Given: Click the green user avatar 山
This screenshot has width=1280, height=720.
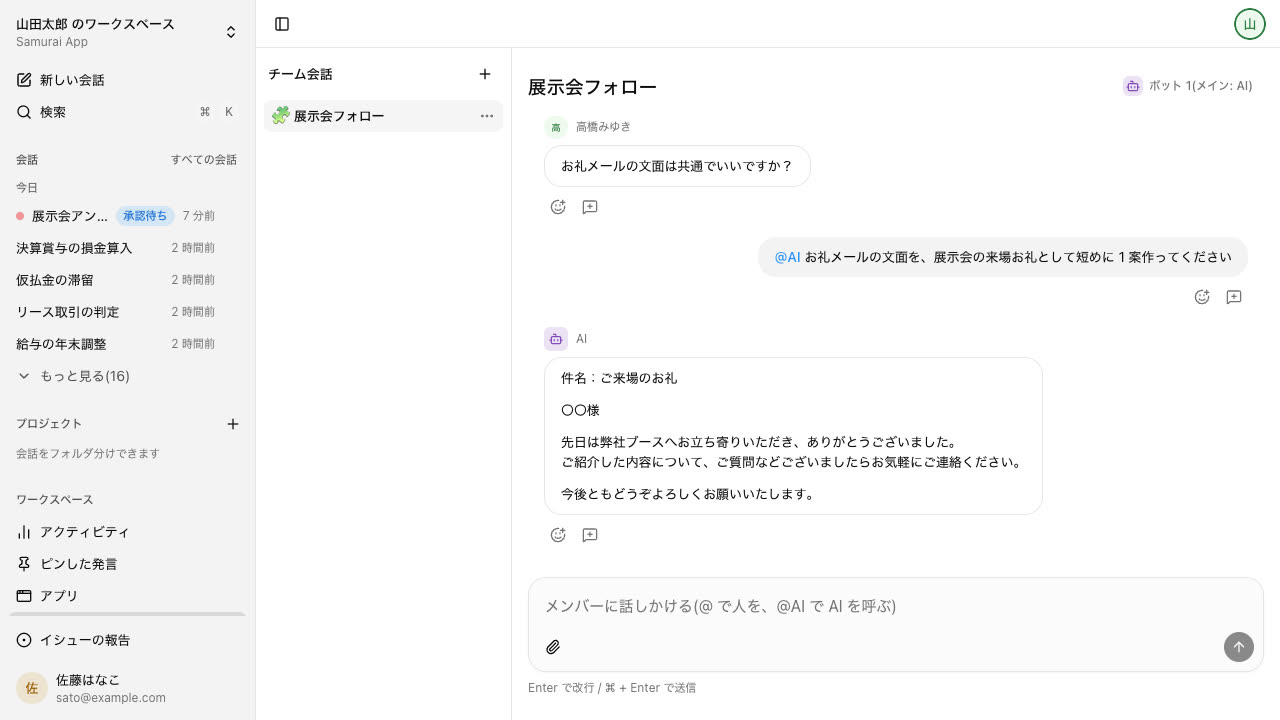Looking at the screenshot, I should tap(1249, 24).
